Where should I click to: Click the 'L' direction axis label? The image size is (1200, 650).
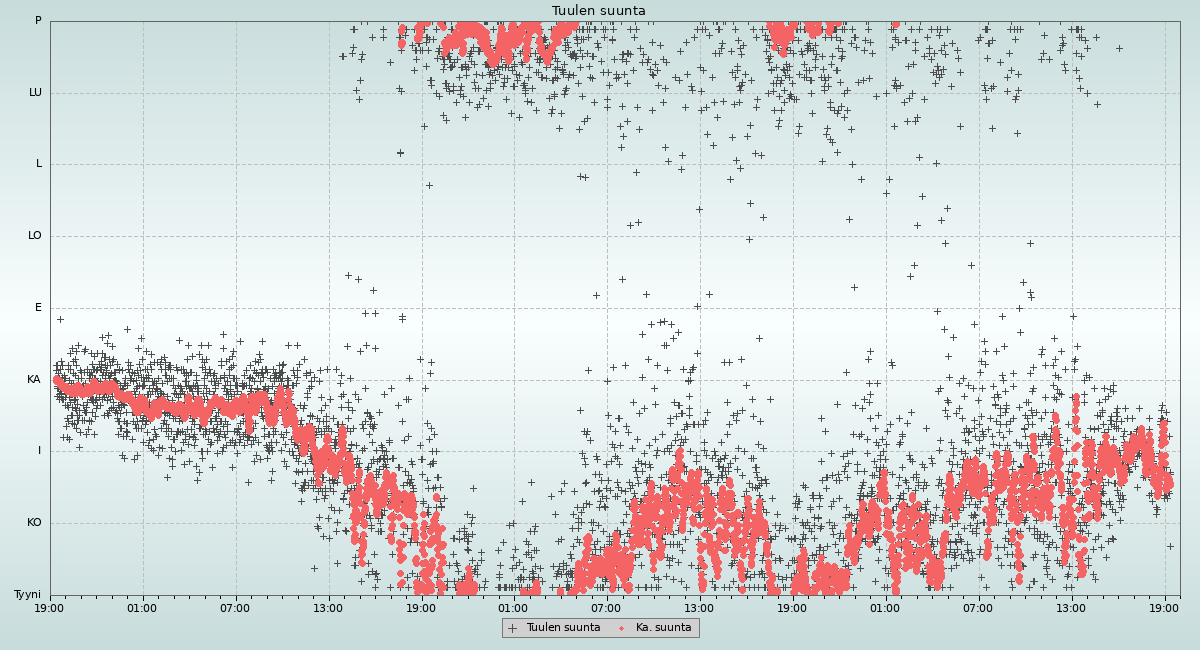click(39, 164)
